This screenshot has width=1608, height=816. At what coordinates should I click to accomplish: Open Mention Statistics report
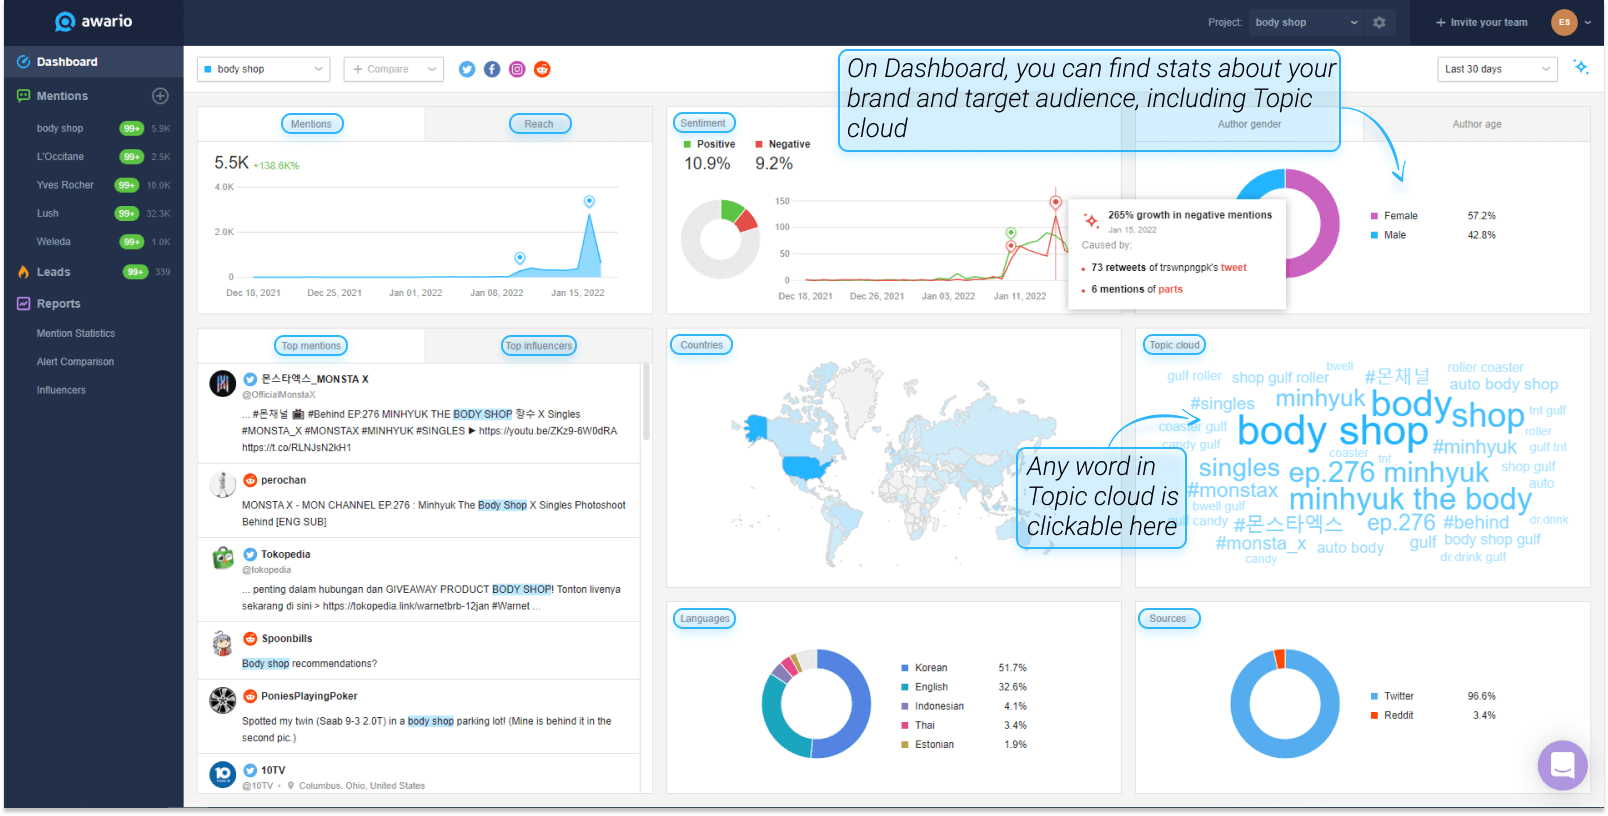point(76,334)
